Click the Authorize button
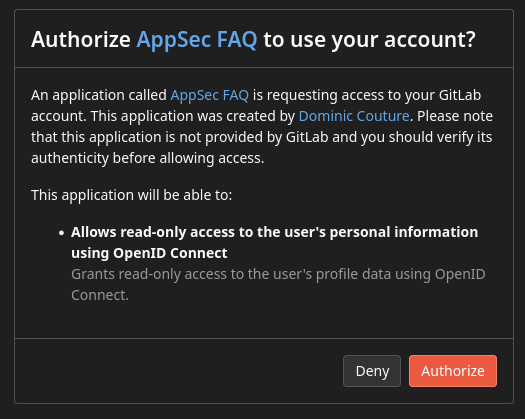 click(x=453, y=371)
